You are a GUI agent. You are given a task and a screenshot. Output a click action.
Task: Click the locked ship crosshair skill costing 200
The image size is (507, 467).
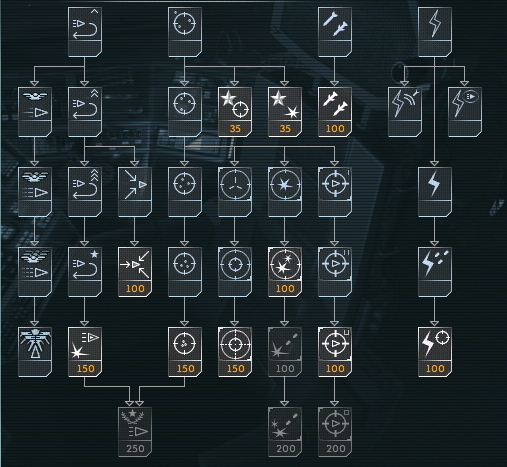pyautogui.click(x=335, y=432)
